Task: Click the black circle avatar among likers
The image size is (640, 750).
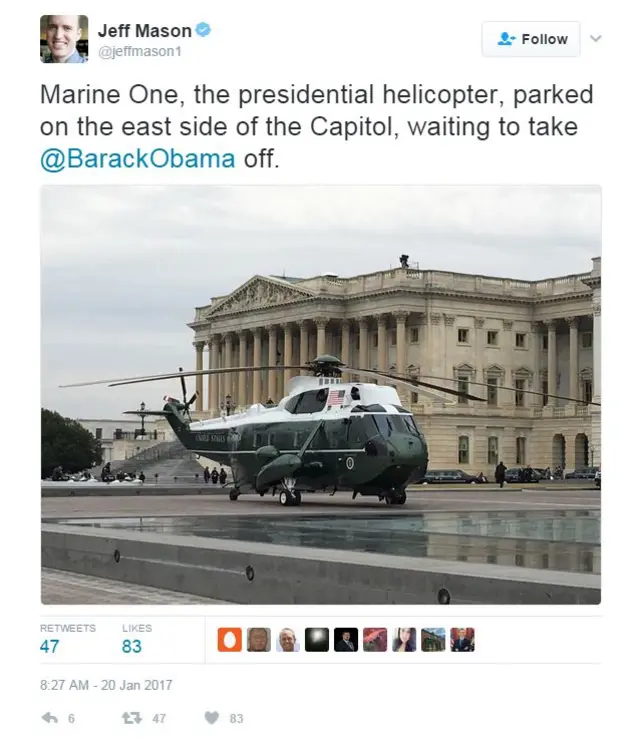Action: [317, 640]
